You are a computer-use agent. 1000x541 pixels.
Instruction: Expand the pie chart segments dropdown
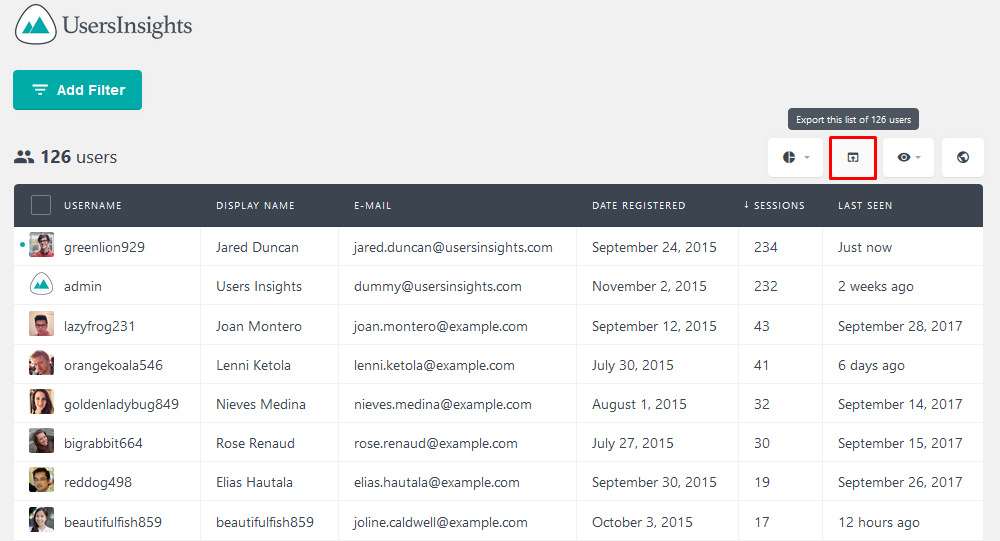[x=795, y=158]
